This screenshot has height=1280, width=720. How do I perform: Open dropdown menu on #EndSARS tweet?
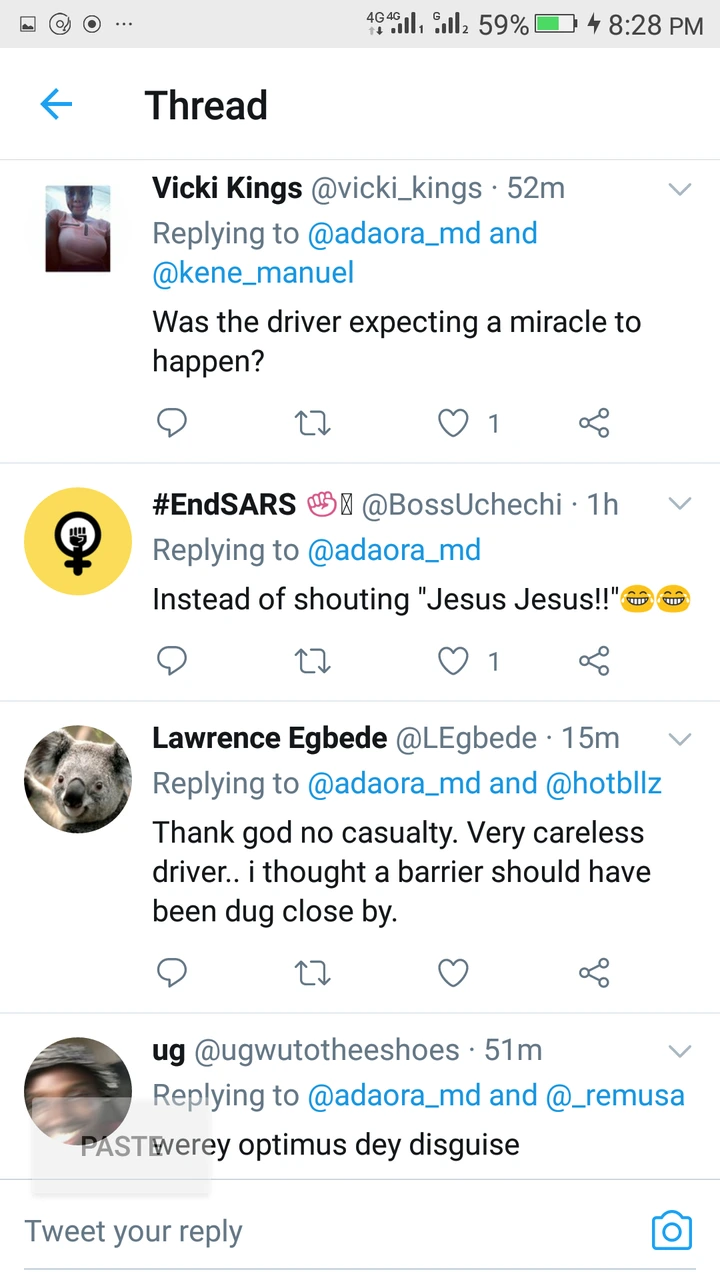pos(680,504)
